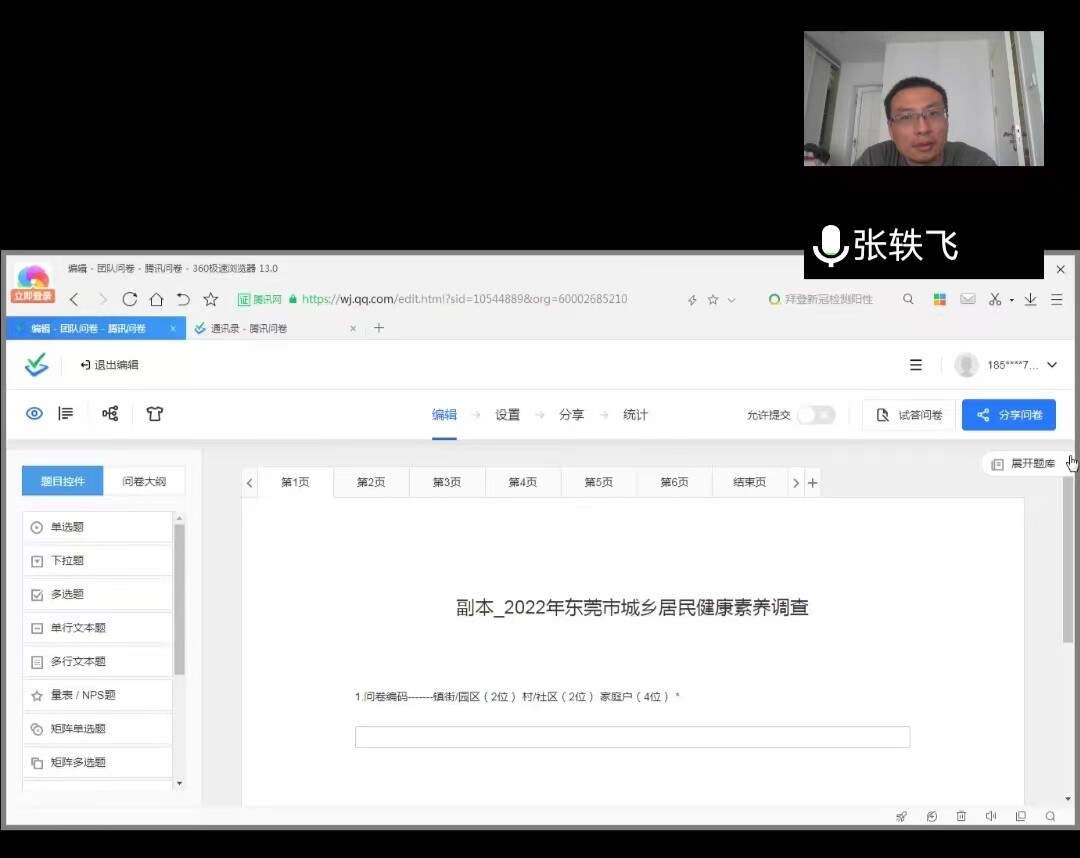Add the 单选题 question control
The height and width of the screenshot is (858, 1080).
[x=97, y=527]
